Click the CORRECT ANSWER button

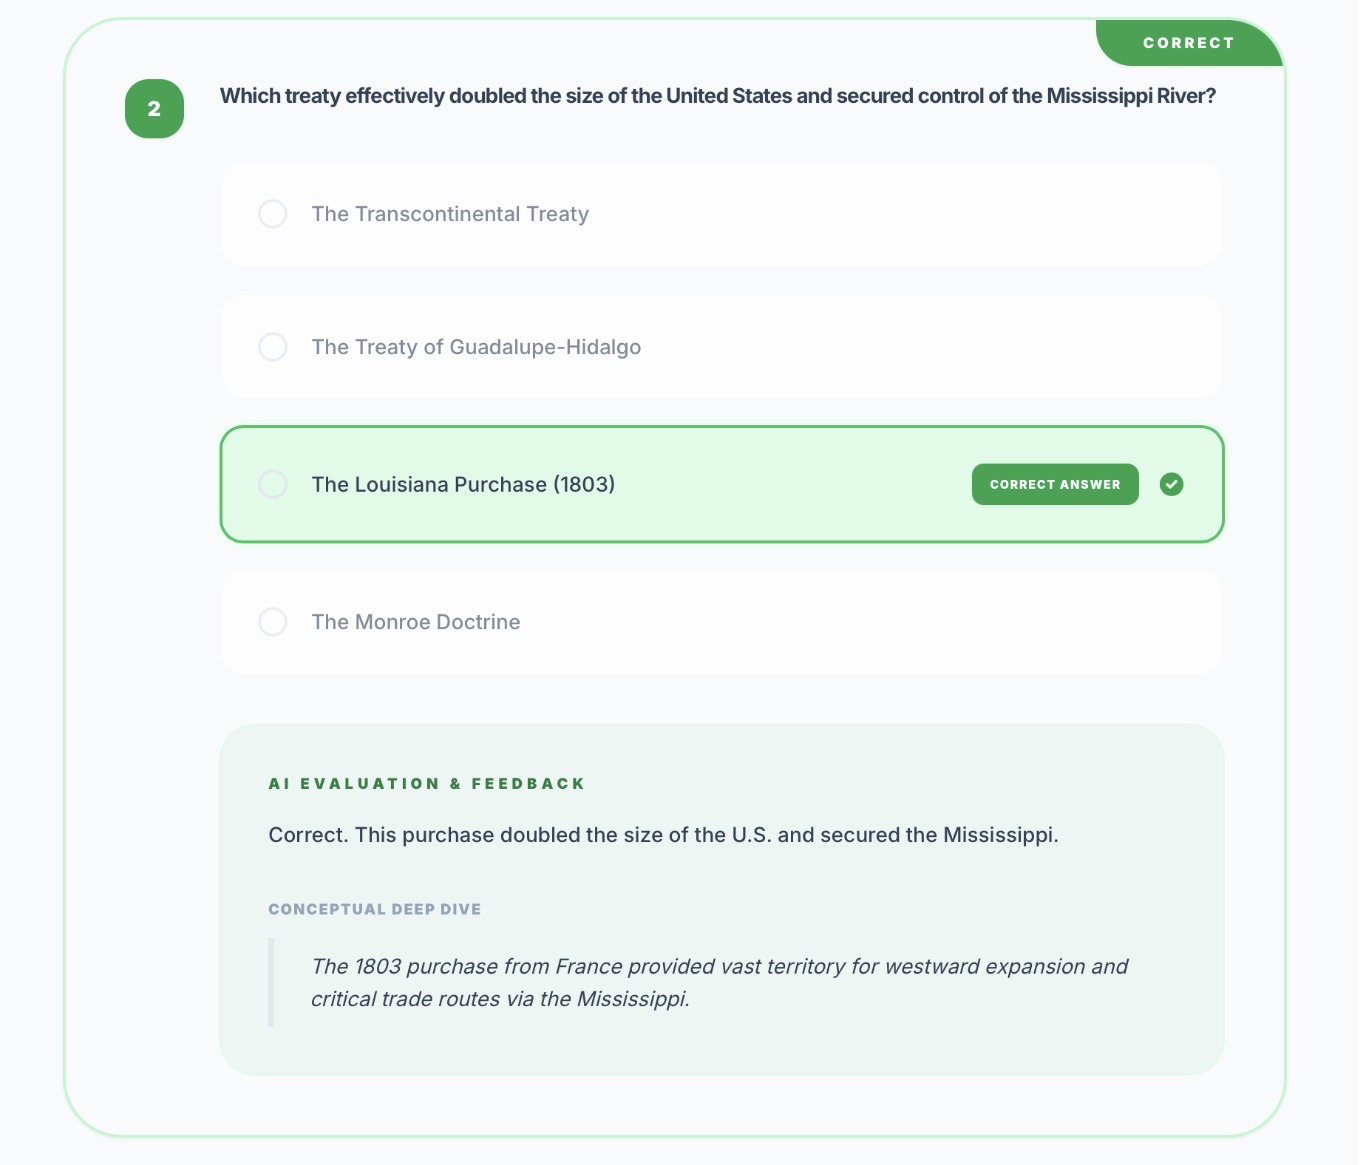pyautogui.click(x=1054, y=484)
